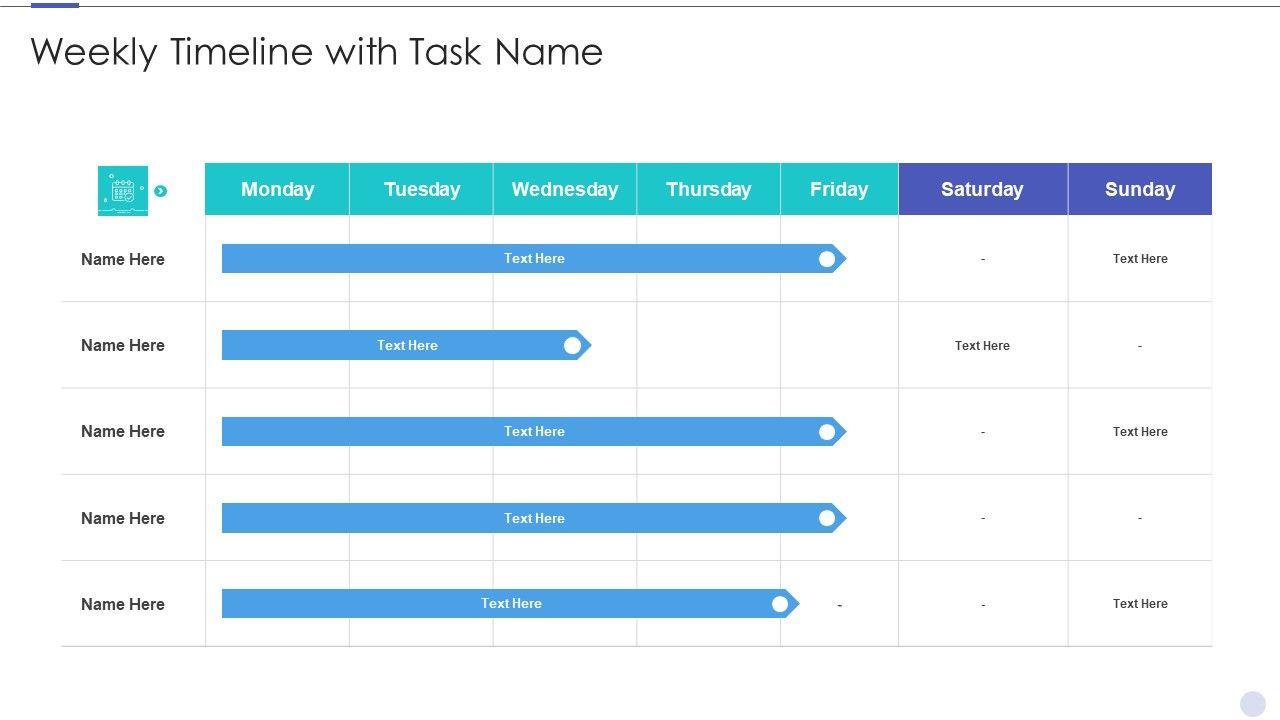Select the purple Sunday column header
This screenshot has height=720, width=1280.
click(1139, 189)
